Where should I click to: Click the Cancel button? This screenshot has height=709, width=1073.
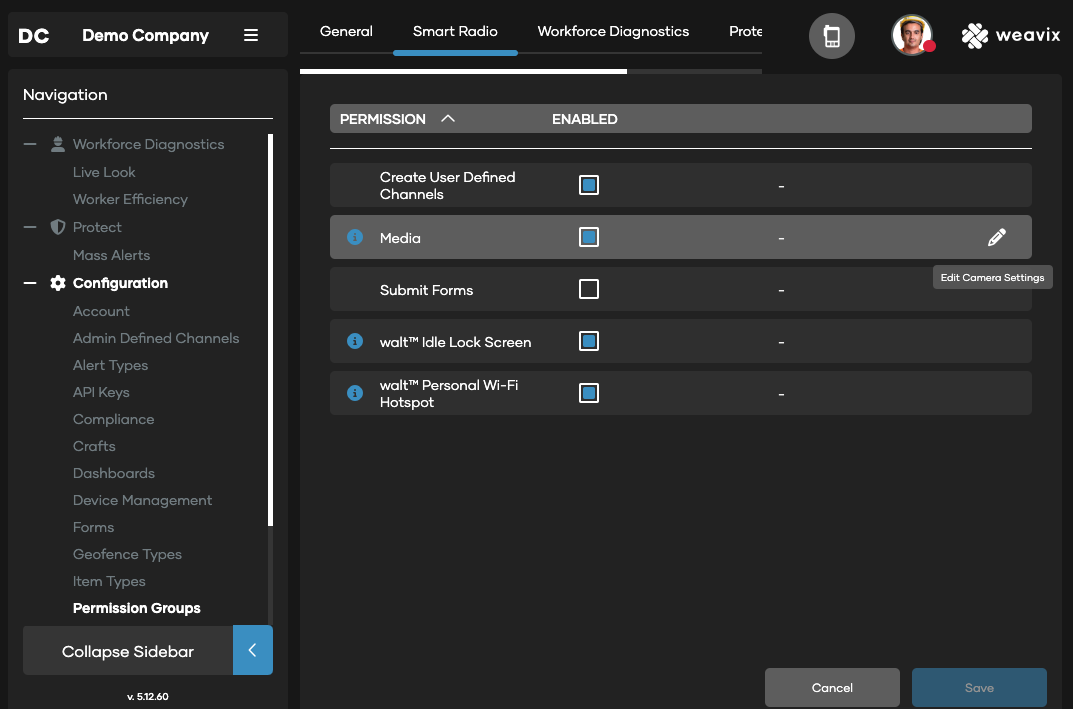[832, 688]
